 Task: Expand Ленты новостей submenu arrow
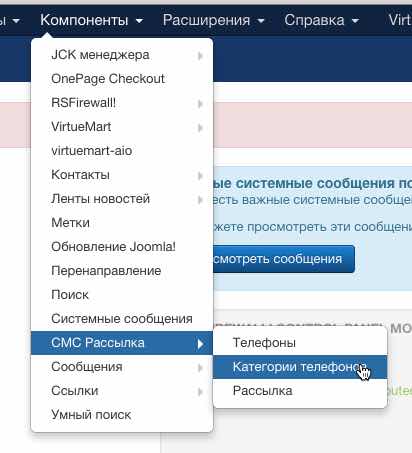click(x=200, y=200)
